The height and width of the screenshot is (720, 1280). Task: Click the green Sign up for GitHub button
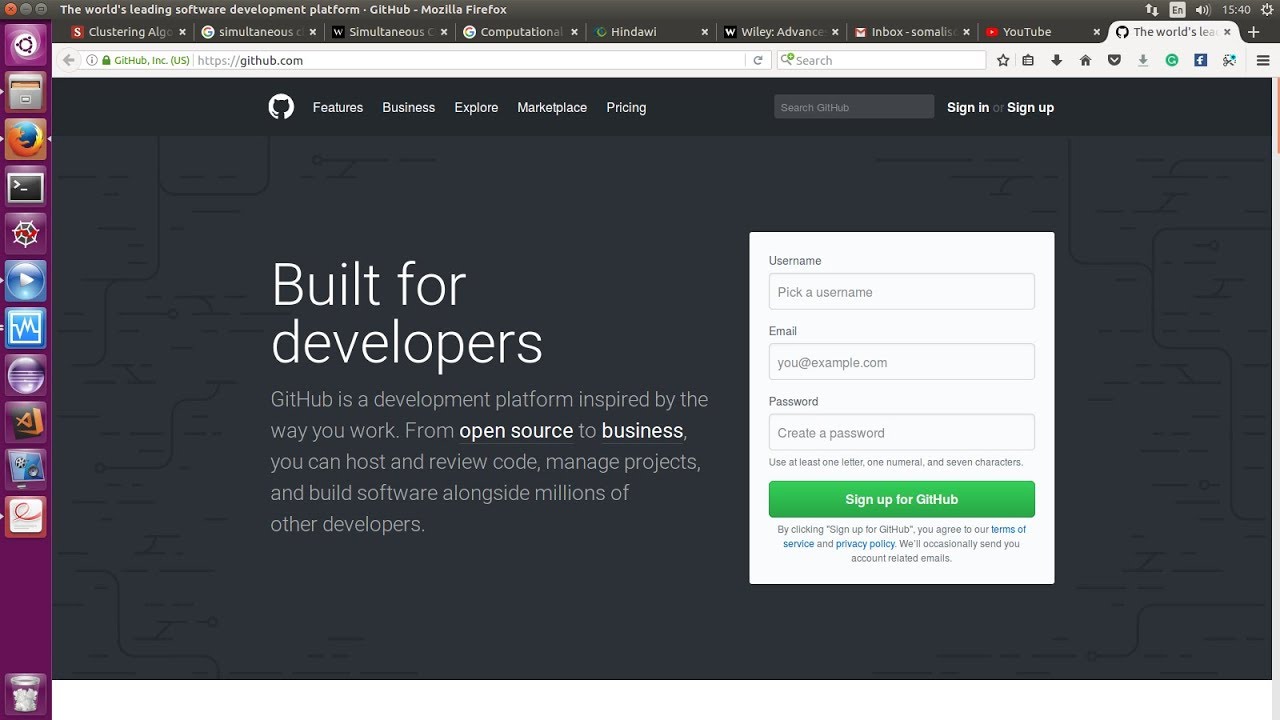[x=902, y=499]
